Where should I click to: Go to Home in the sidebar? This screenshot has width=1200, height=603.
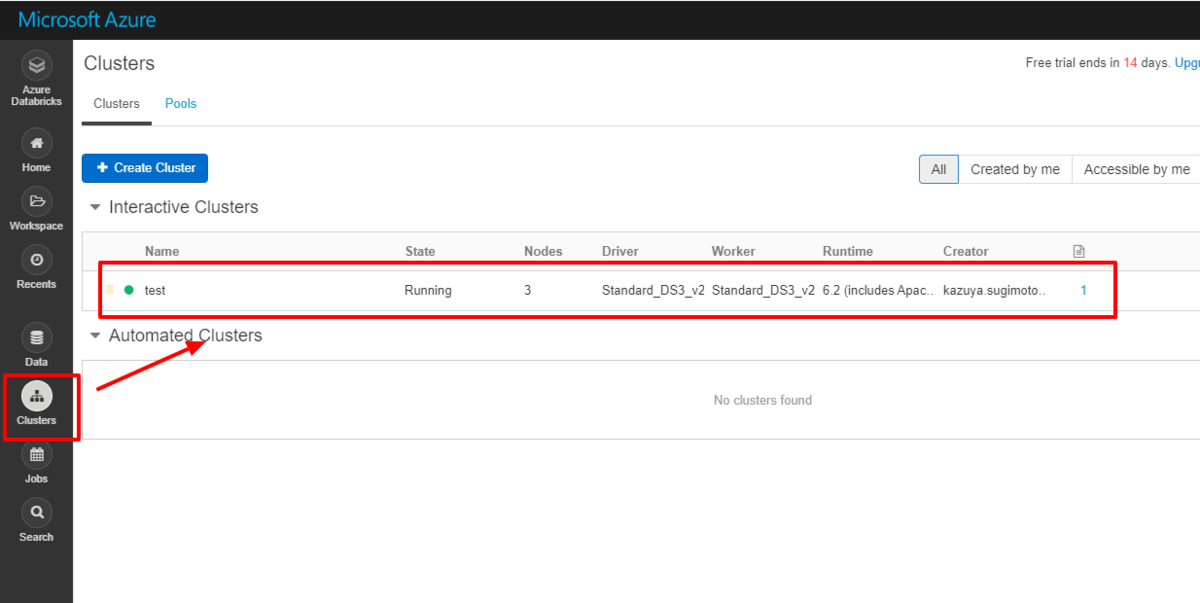tap(37, 143)
